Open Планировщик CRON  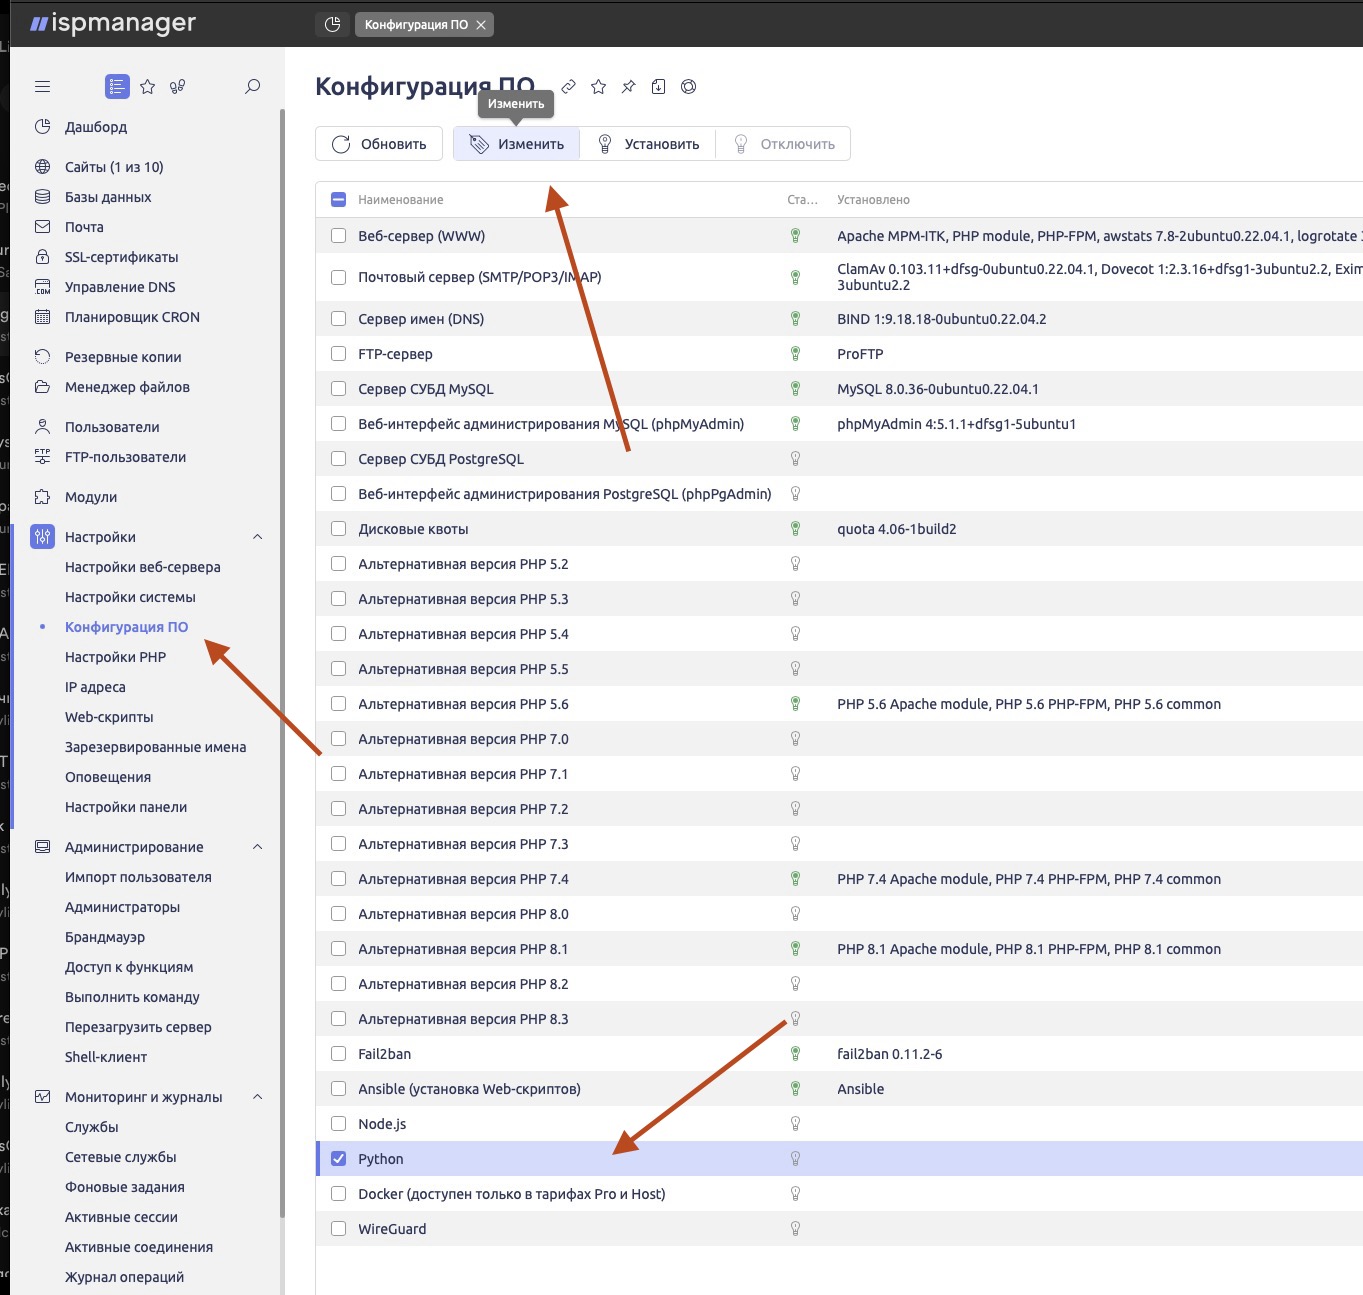point(132,317)
